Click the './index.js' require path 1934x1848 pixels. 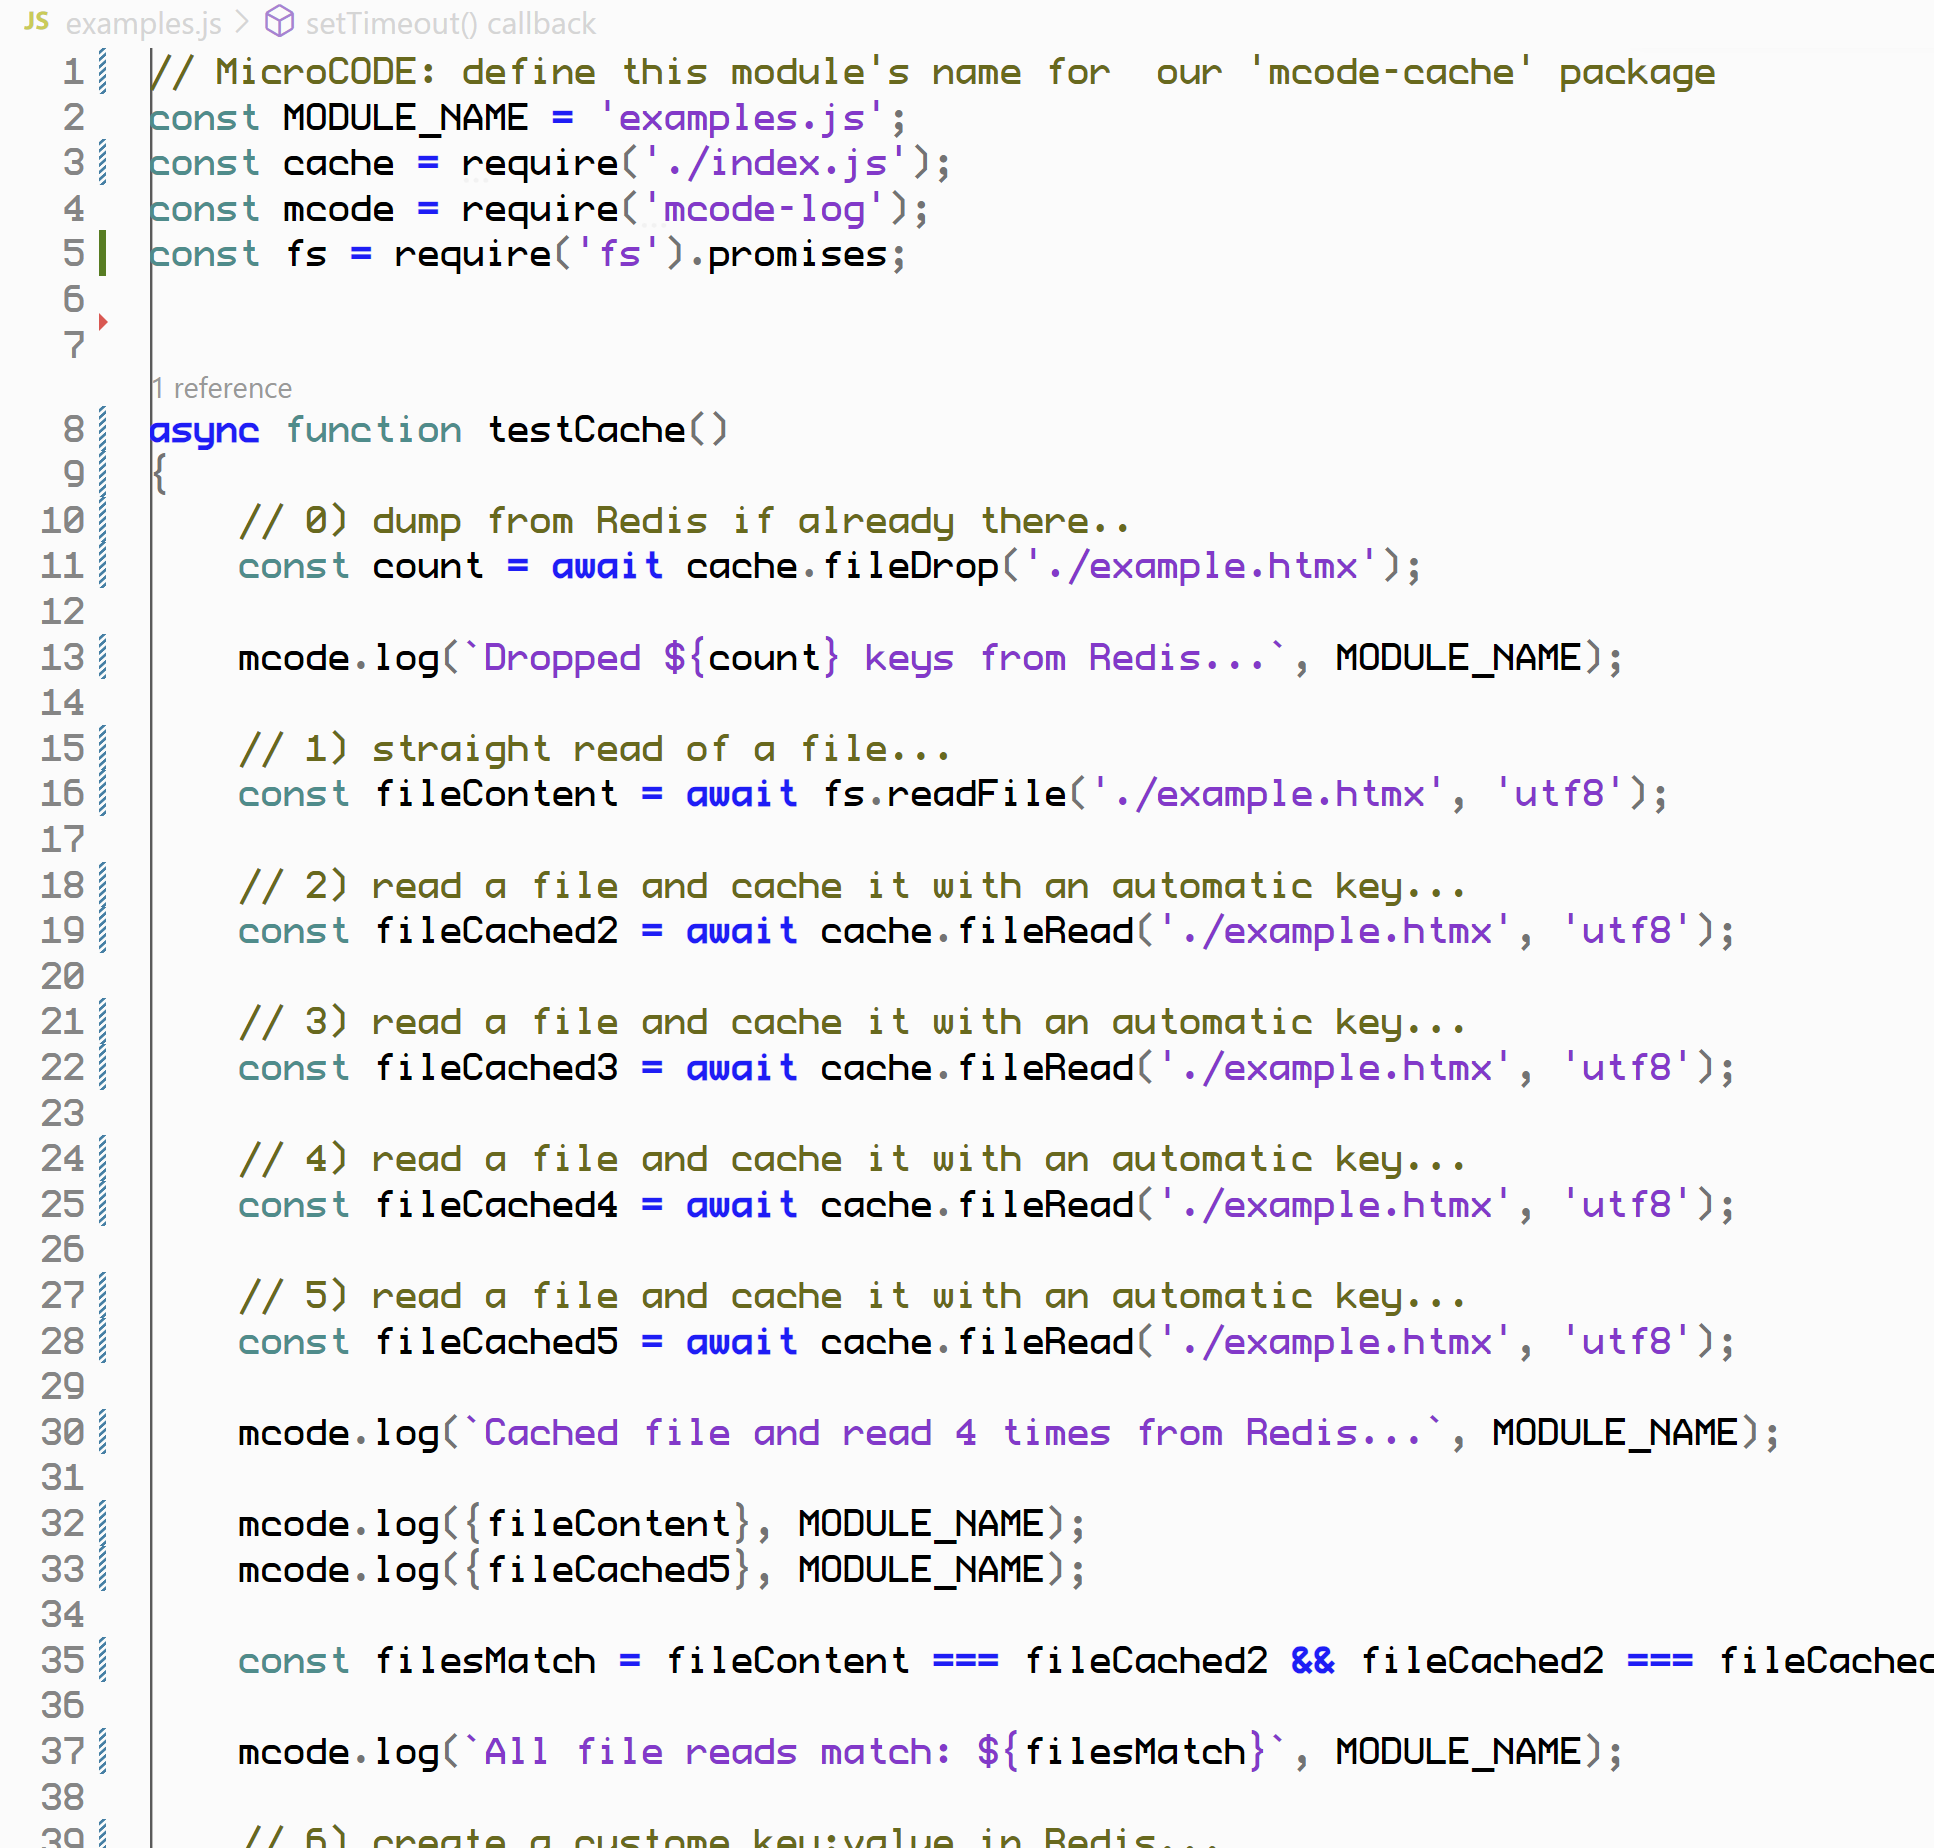[x=776, y=163]
